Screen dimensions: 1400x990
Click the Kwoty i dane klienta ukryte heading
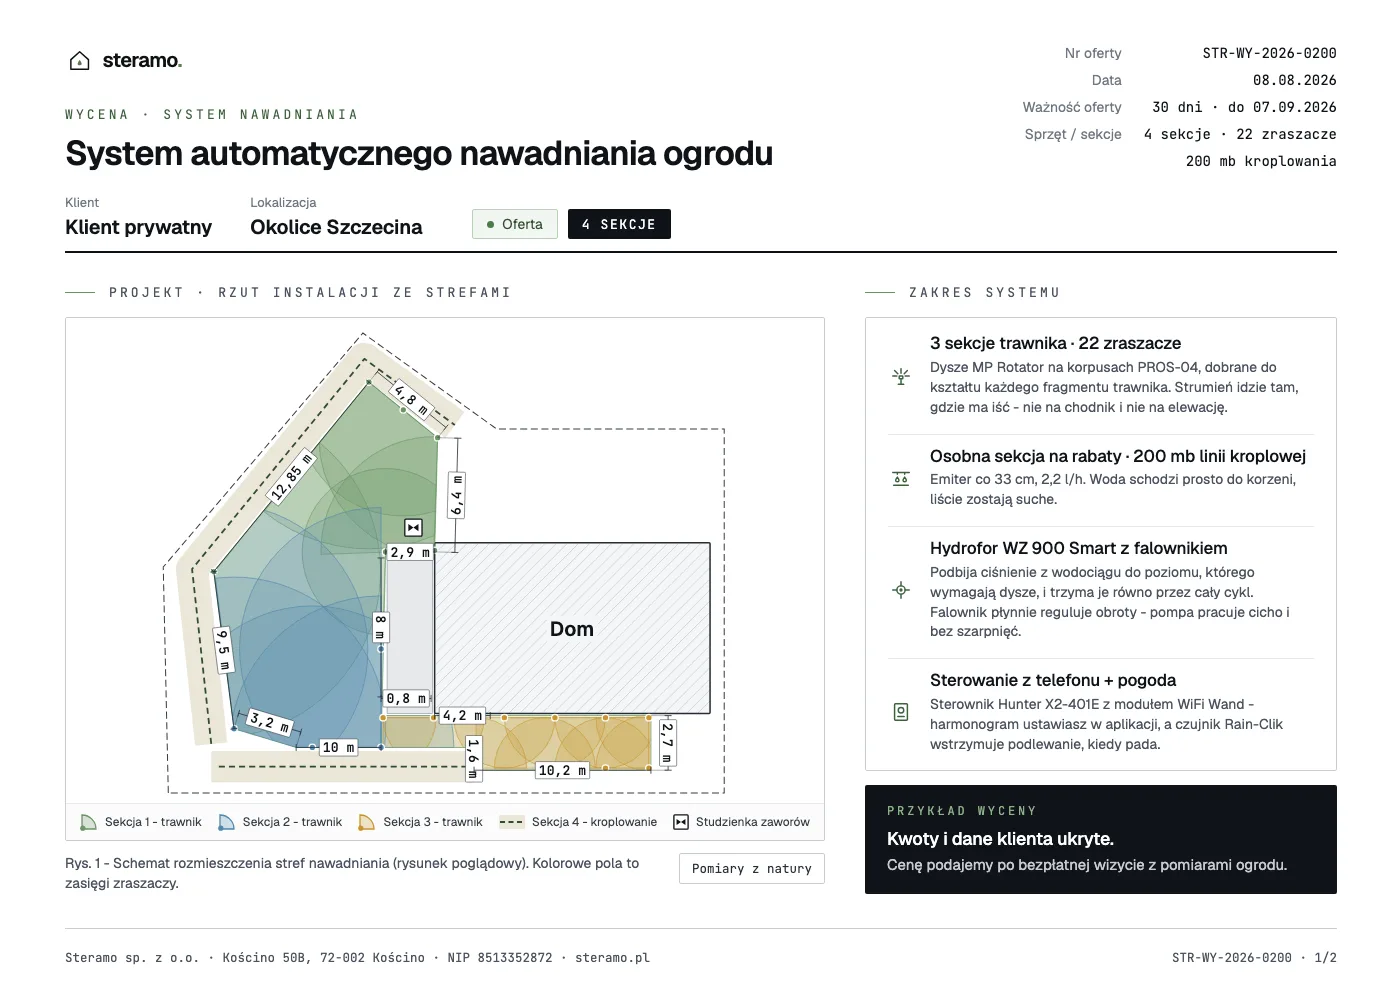[1000, 839]
